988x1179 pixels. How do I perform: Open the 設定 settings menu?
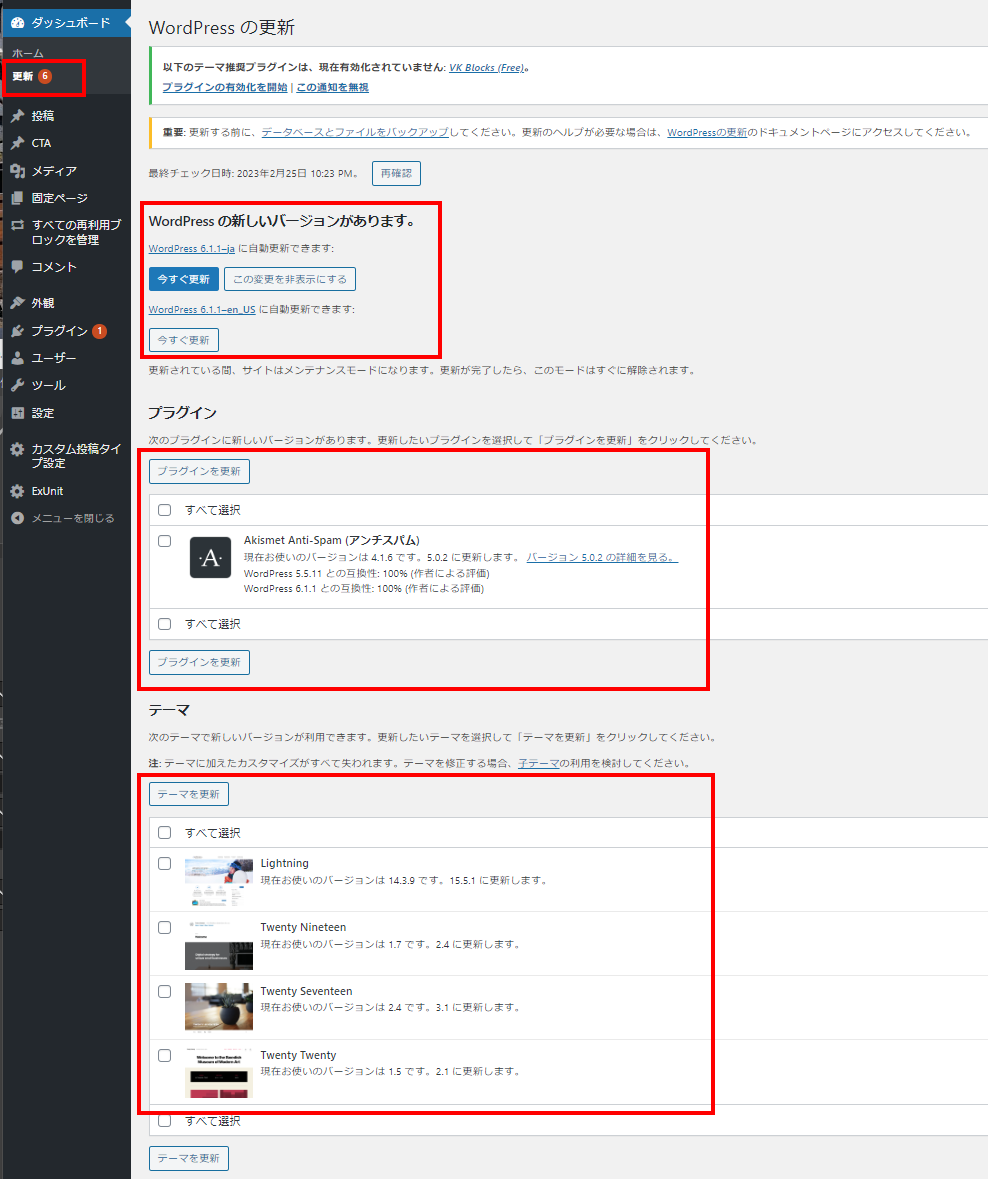(x=42, y=413)
